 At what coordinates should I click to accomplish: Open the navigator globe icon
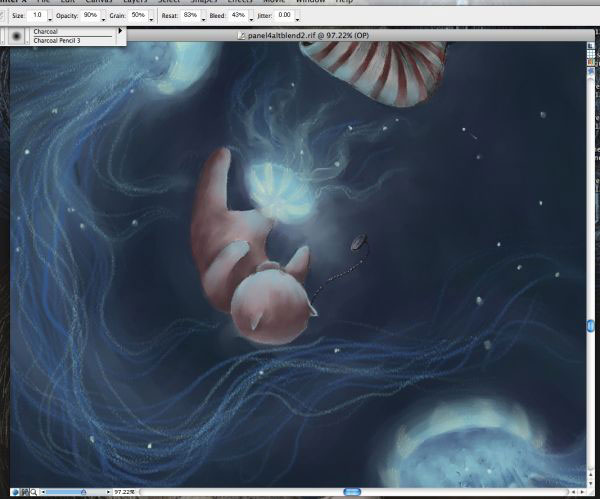[x=15, y=492]
